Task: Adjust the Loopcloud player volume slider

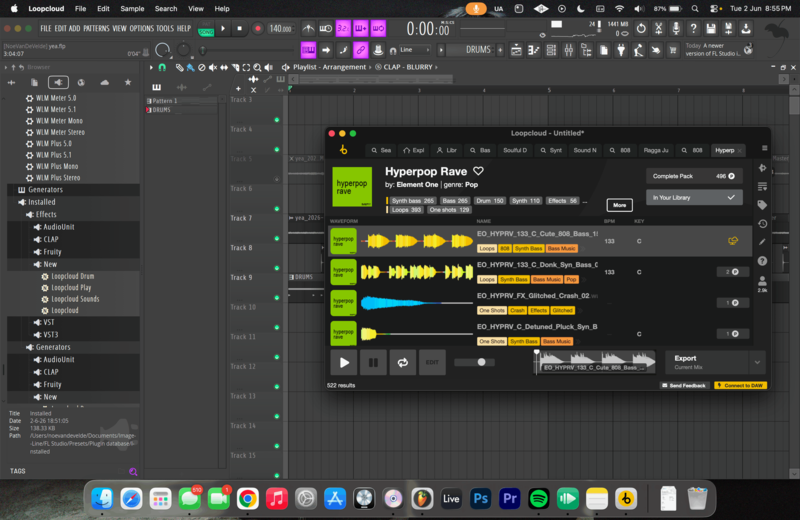Action: pos(474,362)
